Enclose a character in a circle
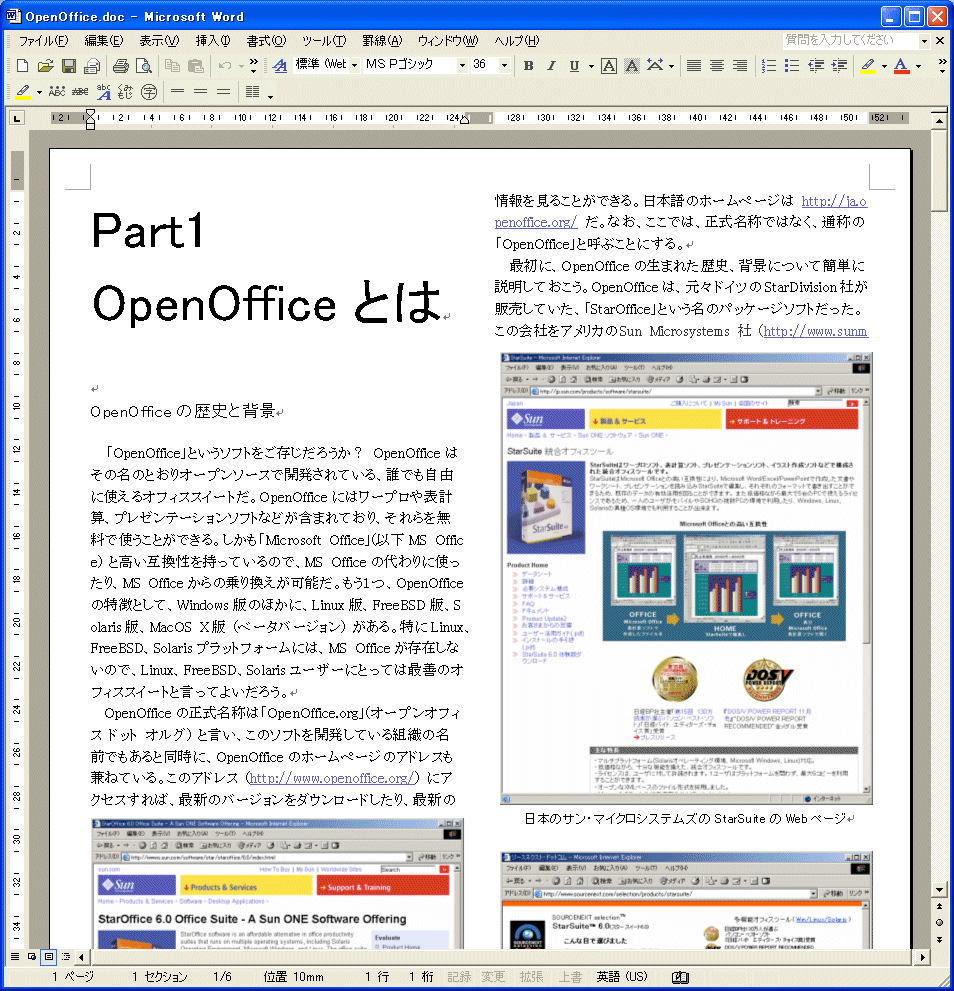 pos(149,92)
